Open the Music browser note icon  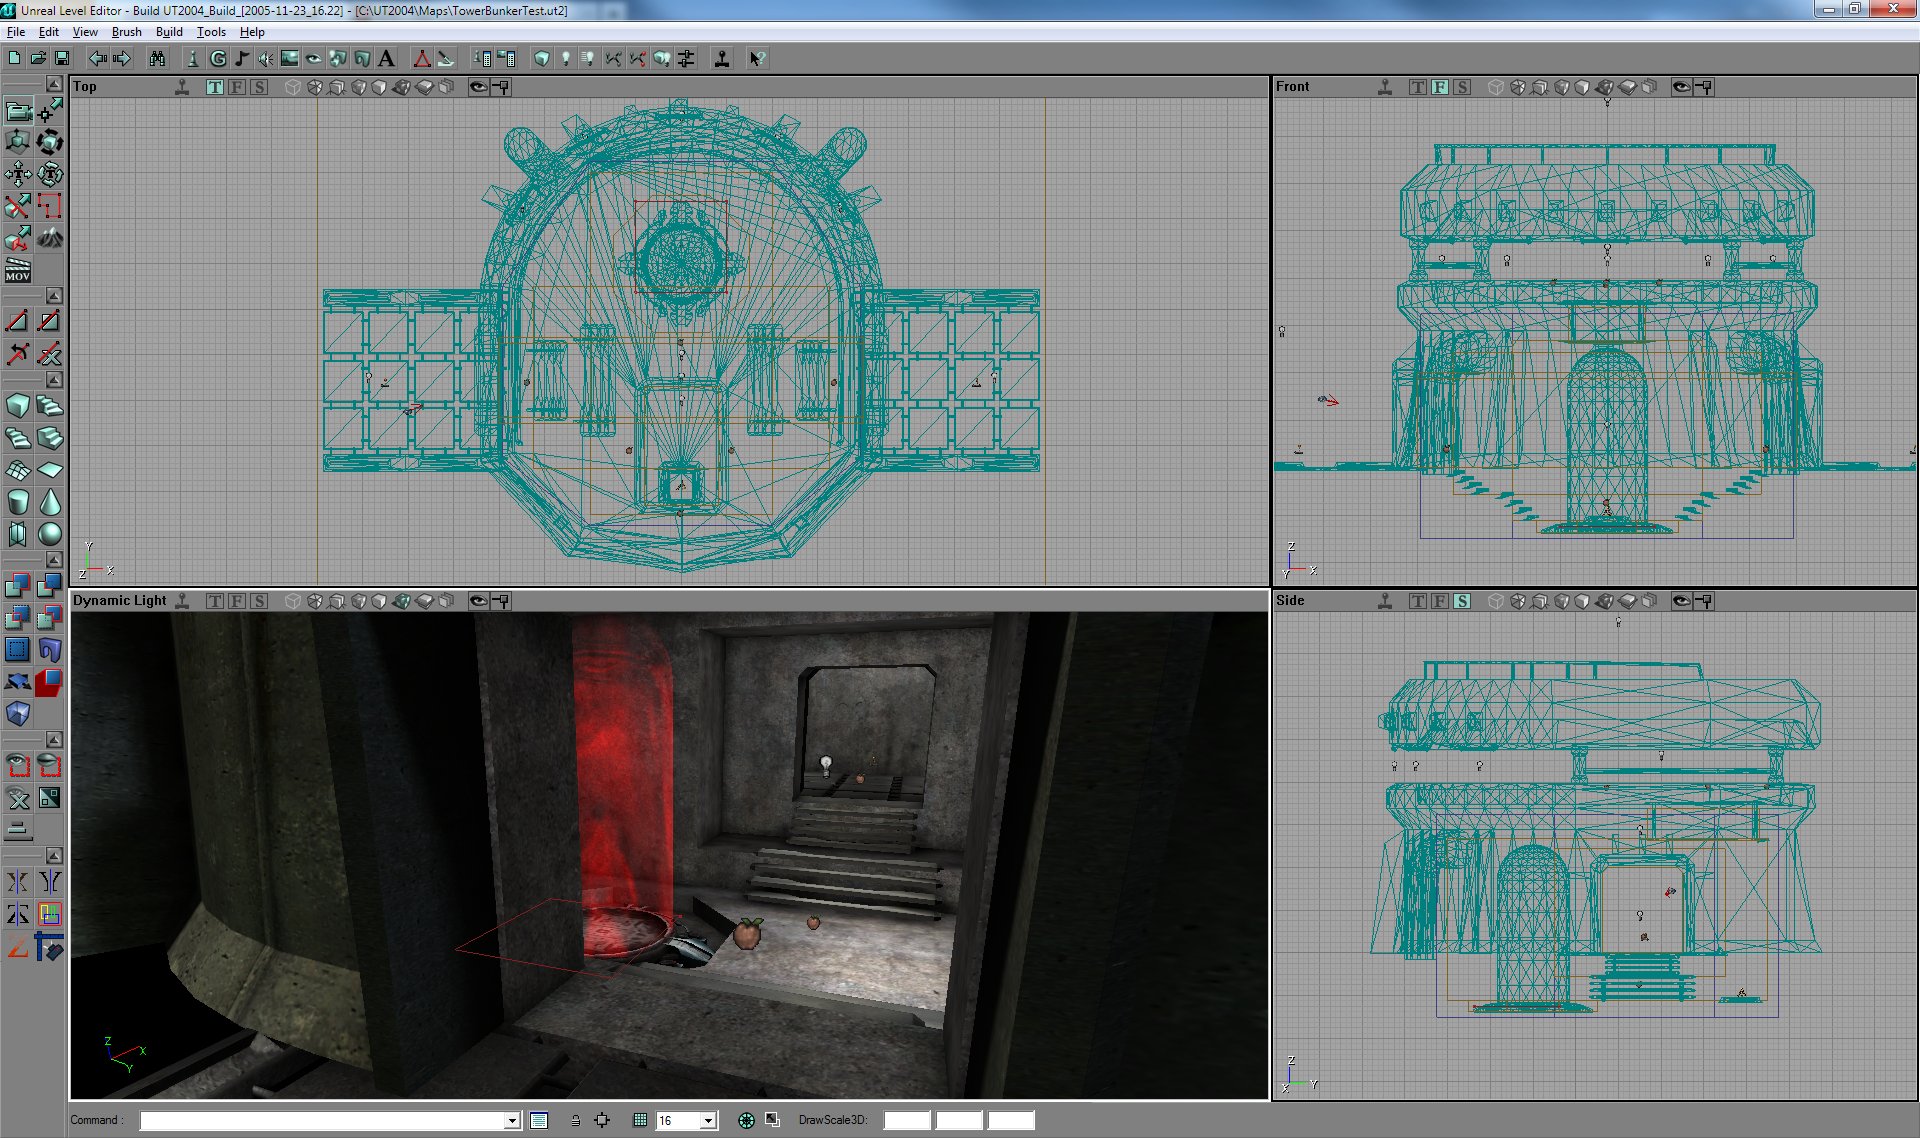click(x=242, y=59)
